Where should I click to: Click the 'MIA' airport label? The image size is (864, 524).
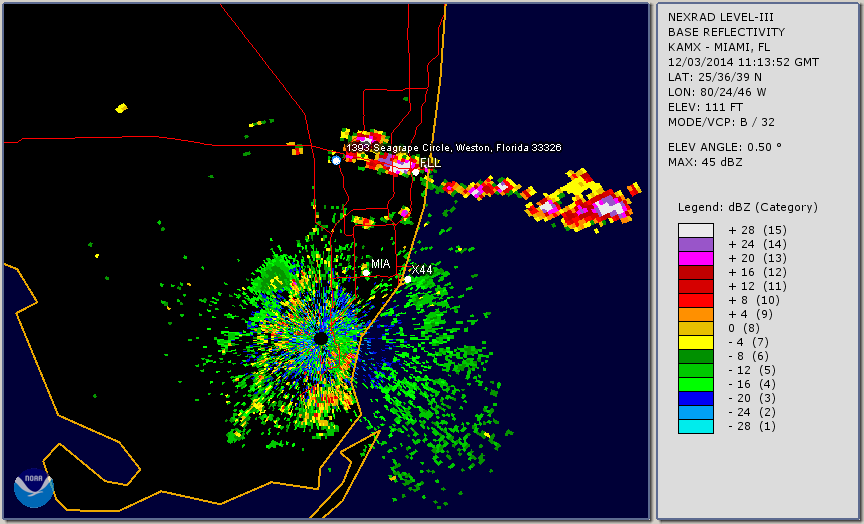(x=380, y=264)
